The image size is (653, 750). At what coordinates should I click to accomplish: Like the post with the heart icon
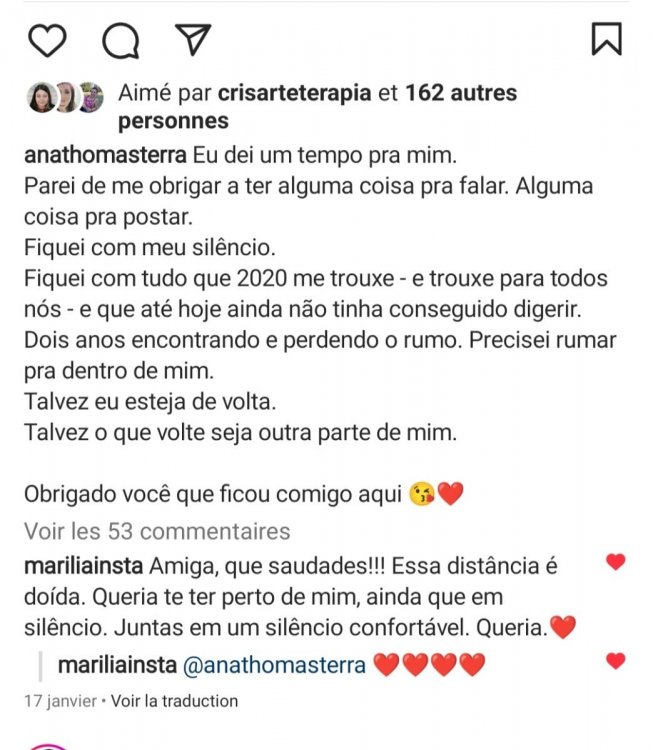(x=47, y=39)
